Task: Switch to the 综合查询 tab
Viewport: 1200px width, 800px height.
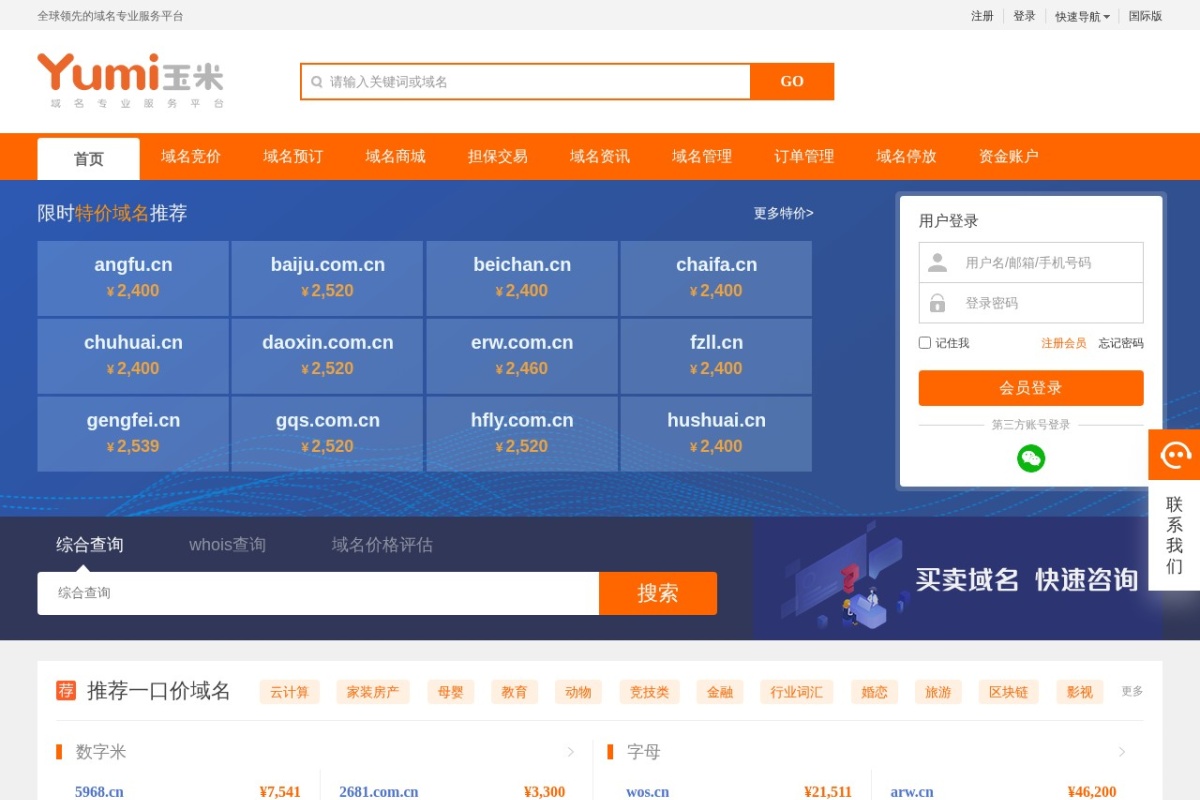Action: coord(90,545)
